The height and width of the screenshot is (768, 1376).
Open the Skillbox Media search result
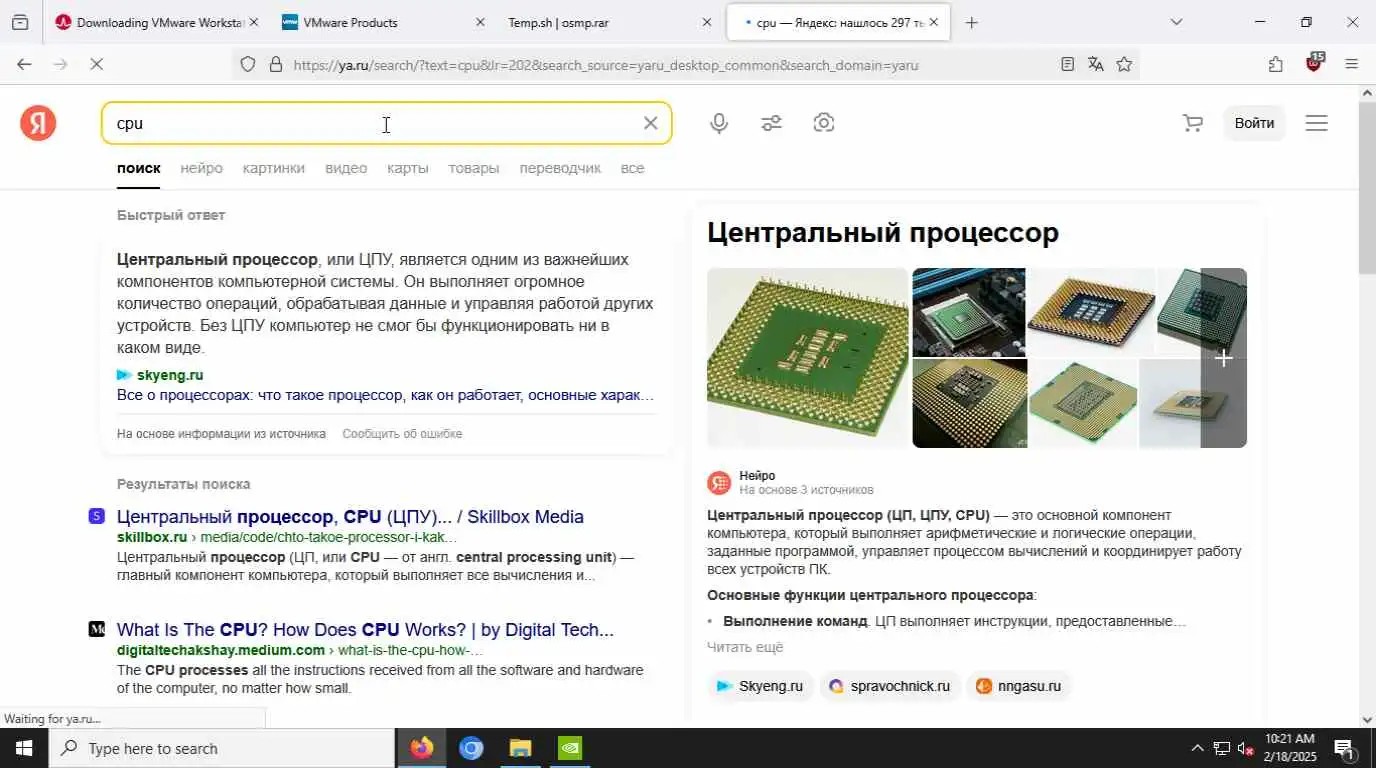click(x=350, y=517)
